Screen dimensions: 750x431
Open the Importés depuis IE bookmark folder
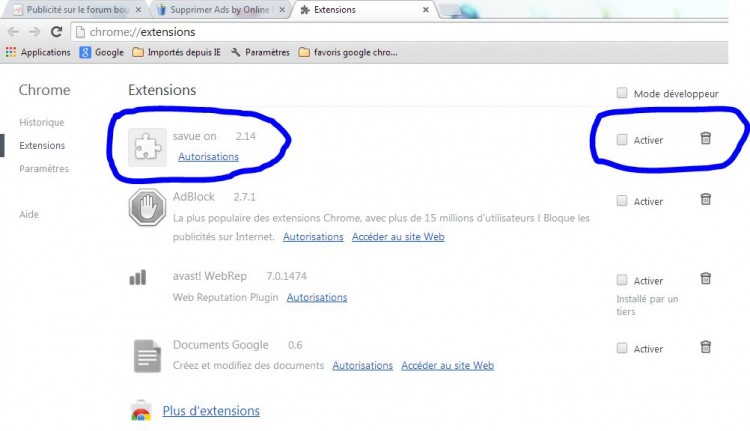click(176, 52)
